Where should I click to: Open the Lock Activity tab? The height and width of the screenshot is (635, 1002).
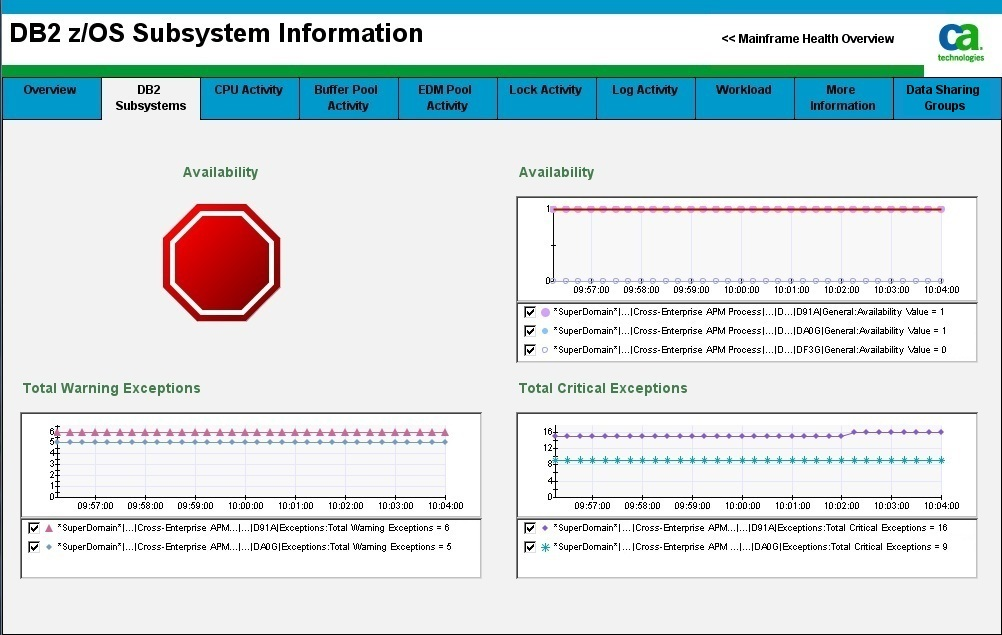pos(546,98)
